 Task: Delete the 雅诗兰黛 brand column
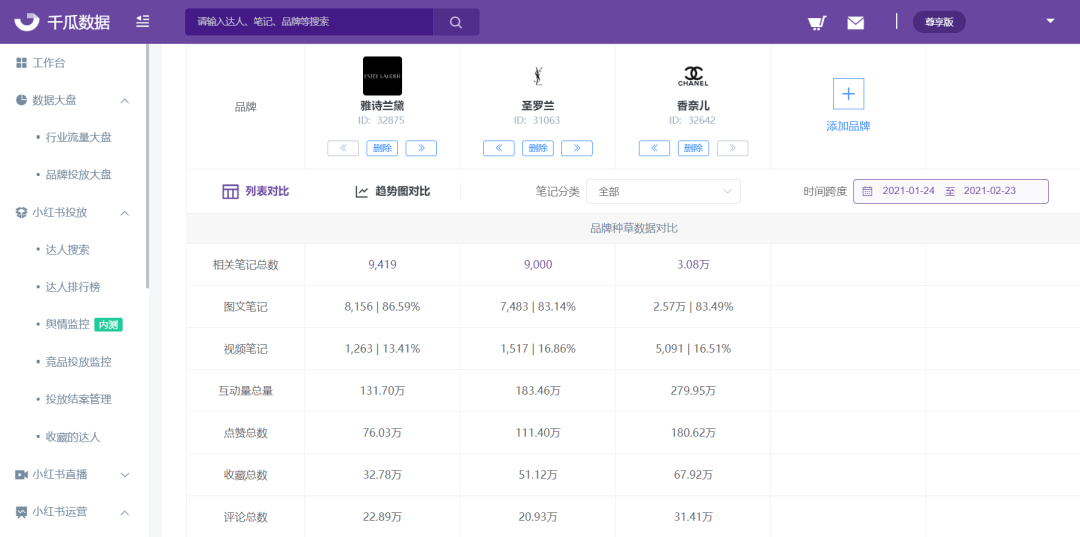coord(382,148)
